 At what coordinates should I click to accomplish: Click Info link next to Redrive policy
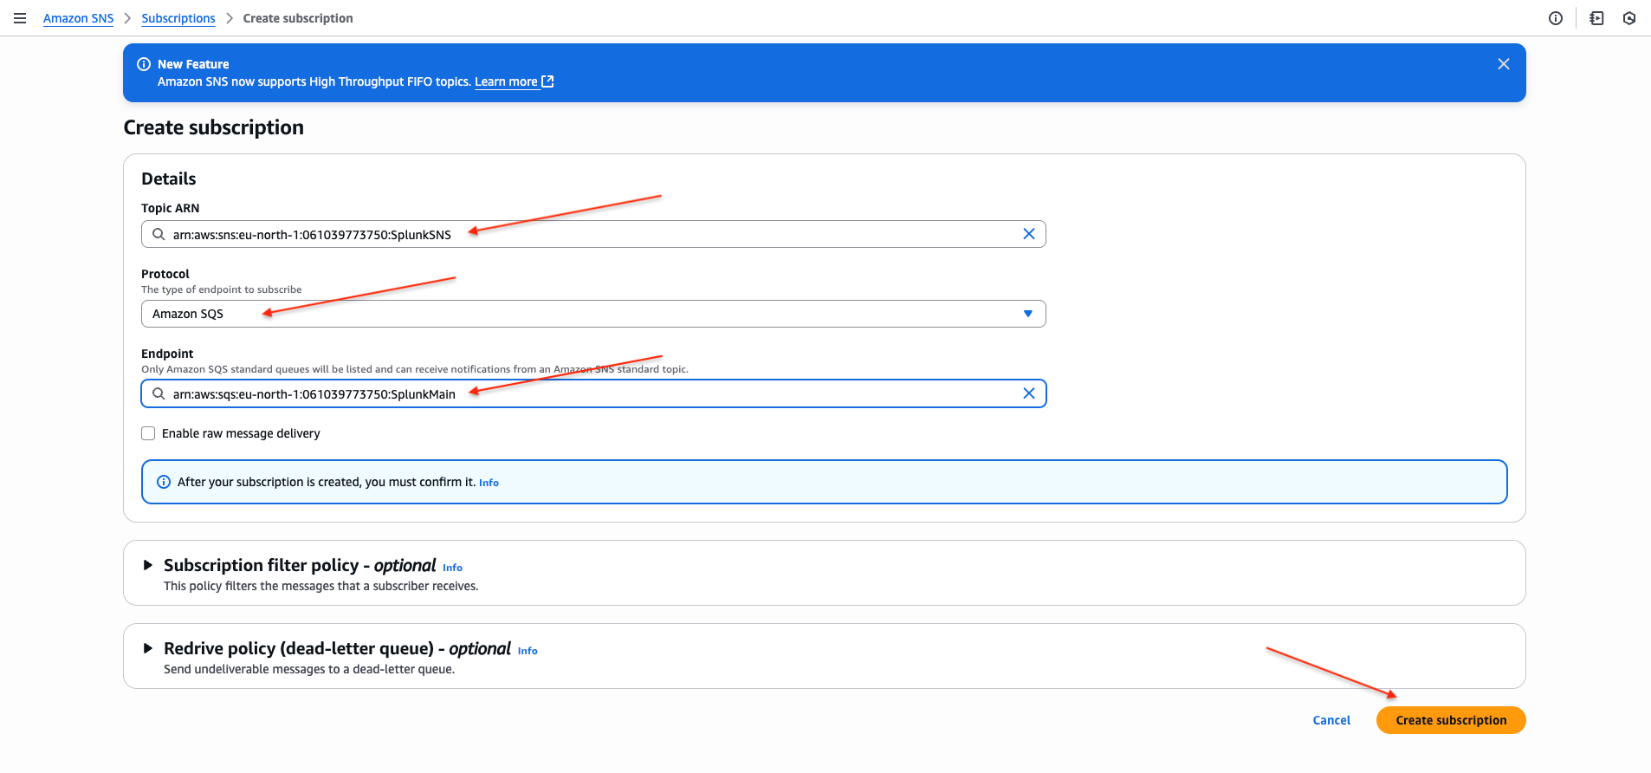click(527, 651)
